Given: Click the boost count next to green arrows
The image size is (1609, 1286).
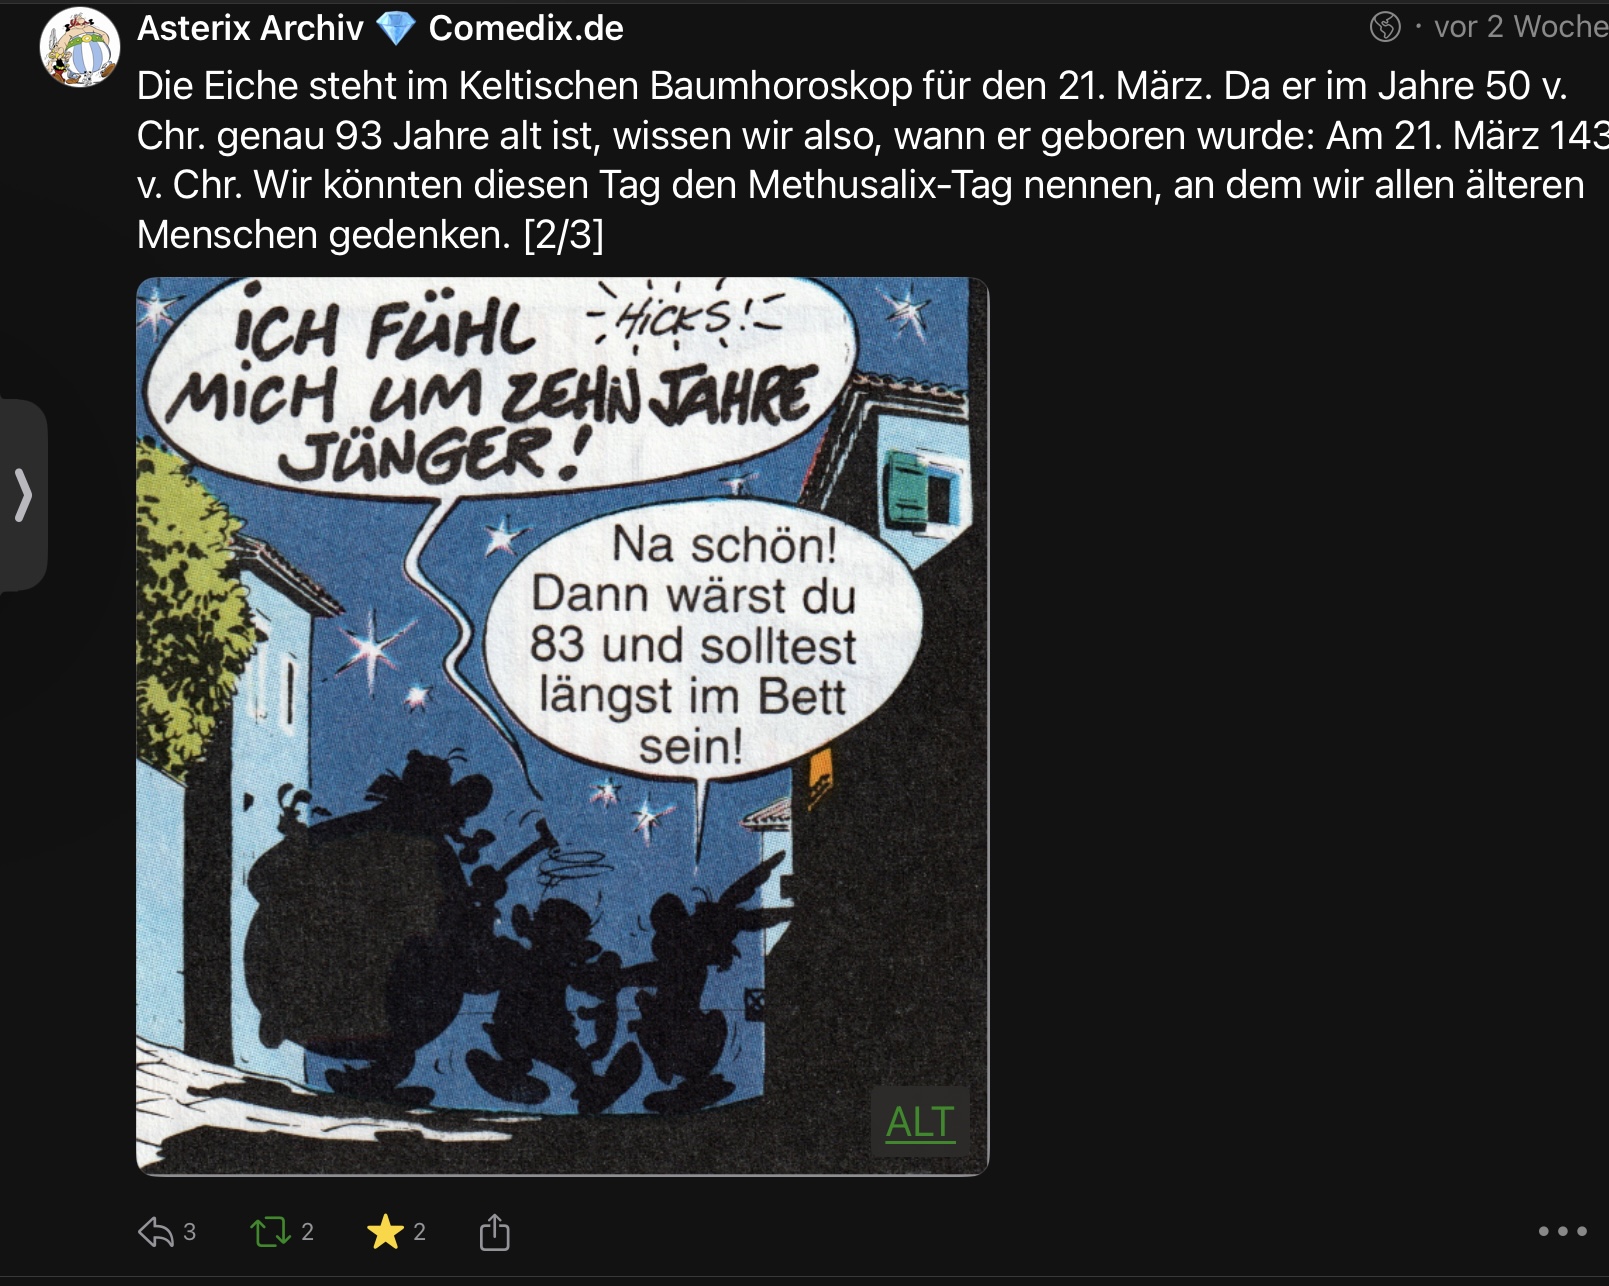Looking at the screenshot, I should click(308, 1232).
